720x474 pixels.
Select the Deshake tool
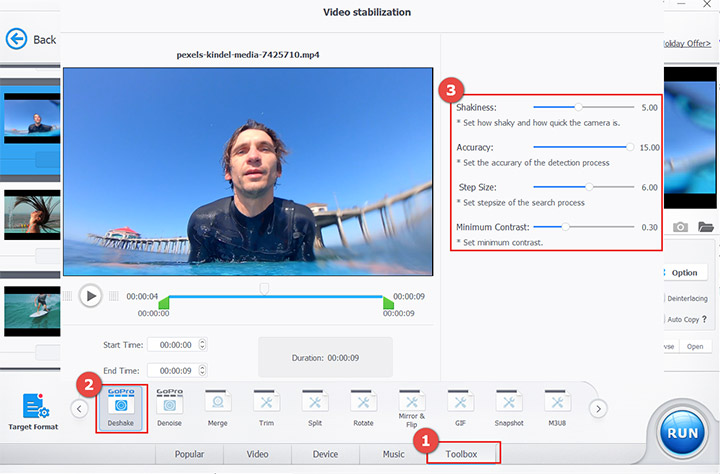click(121, 408)
